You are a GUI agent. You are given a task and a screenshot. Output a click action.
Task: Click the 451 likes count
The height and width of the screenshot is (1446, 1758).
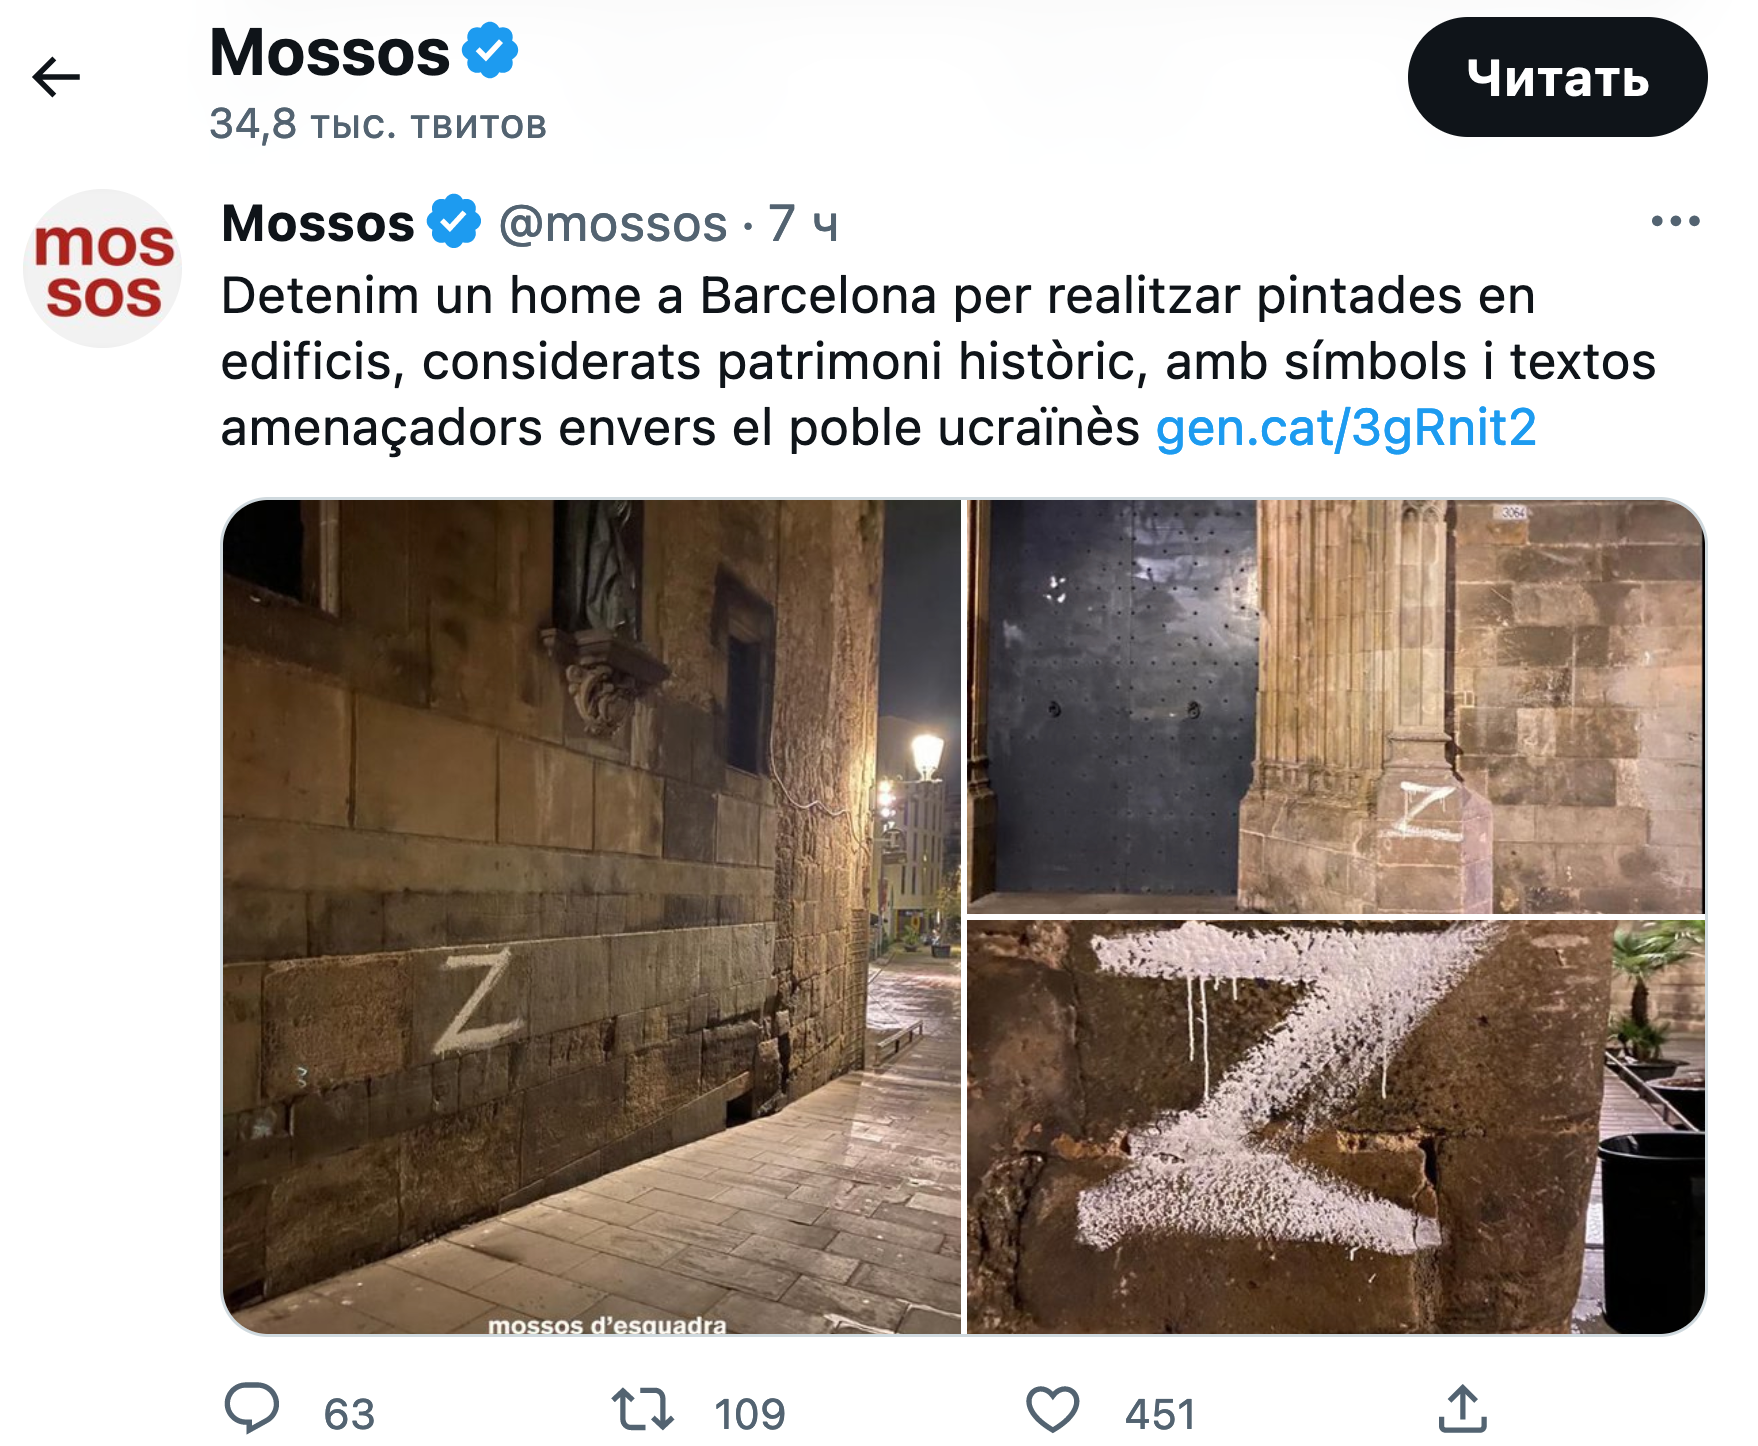point(1160,1414)
